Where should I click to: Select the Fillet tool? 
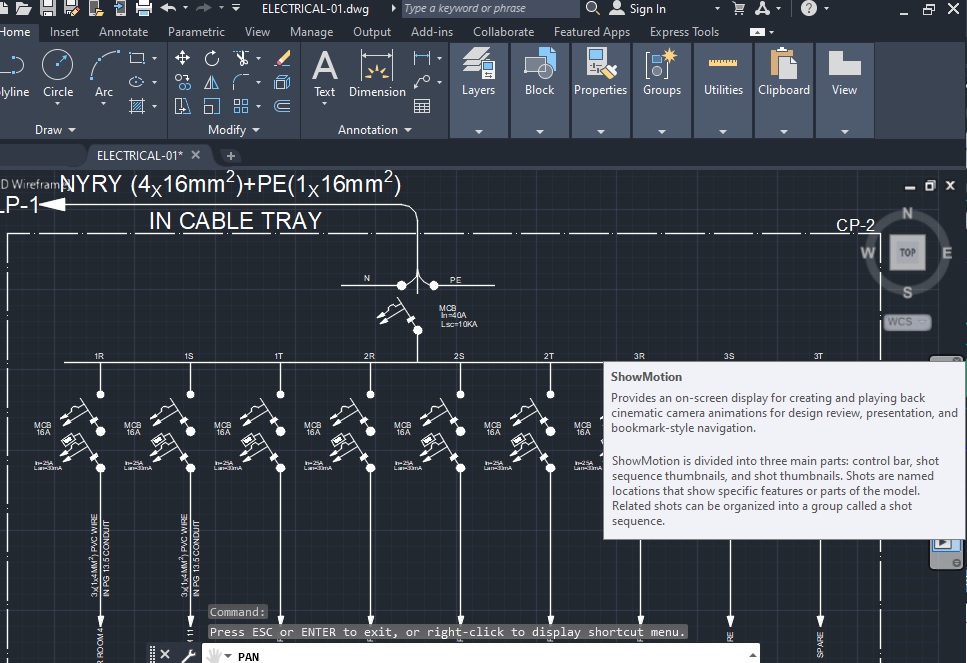tap(241, 82)
